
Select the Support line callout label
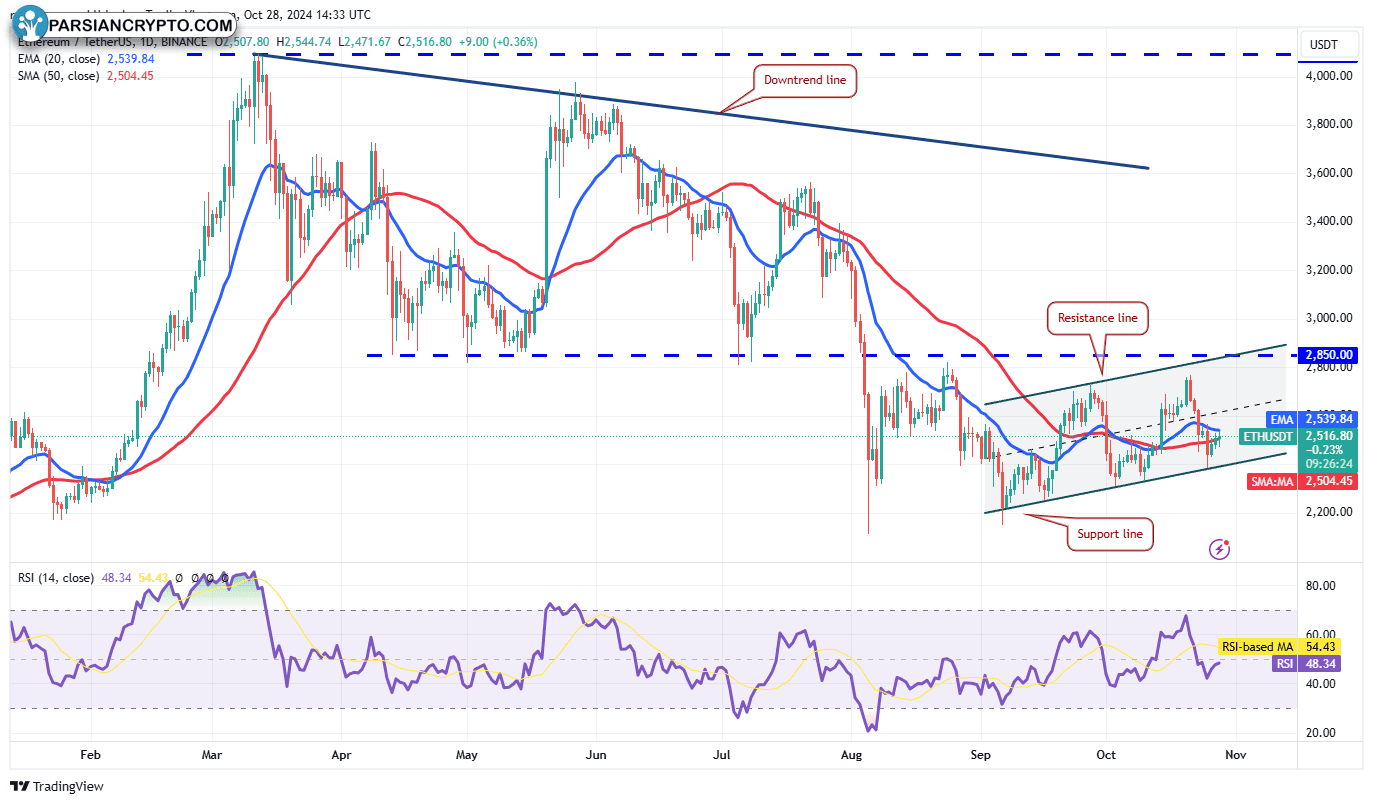click(x=1110, y=534)
